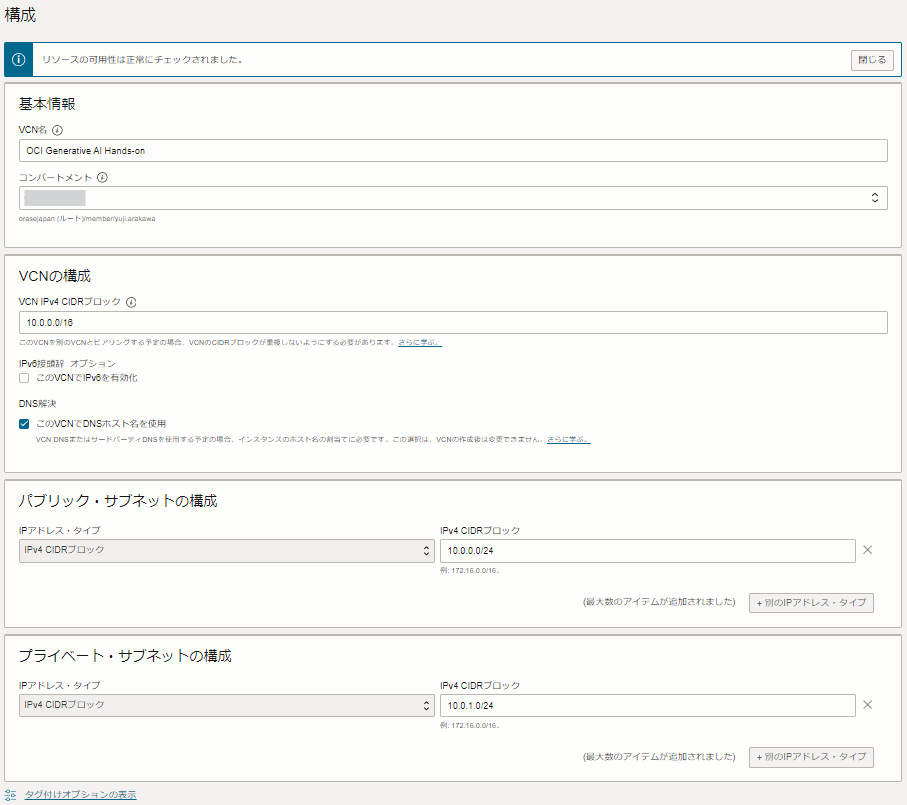This screenshot has height=805, width=907.
Task: Remove the public subnet CIDR with the X icon
Action: [867, 550]
